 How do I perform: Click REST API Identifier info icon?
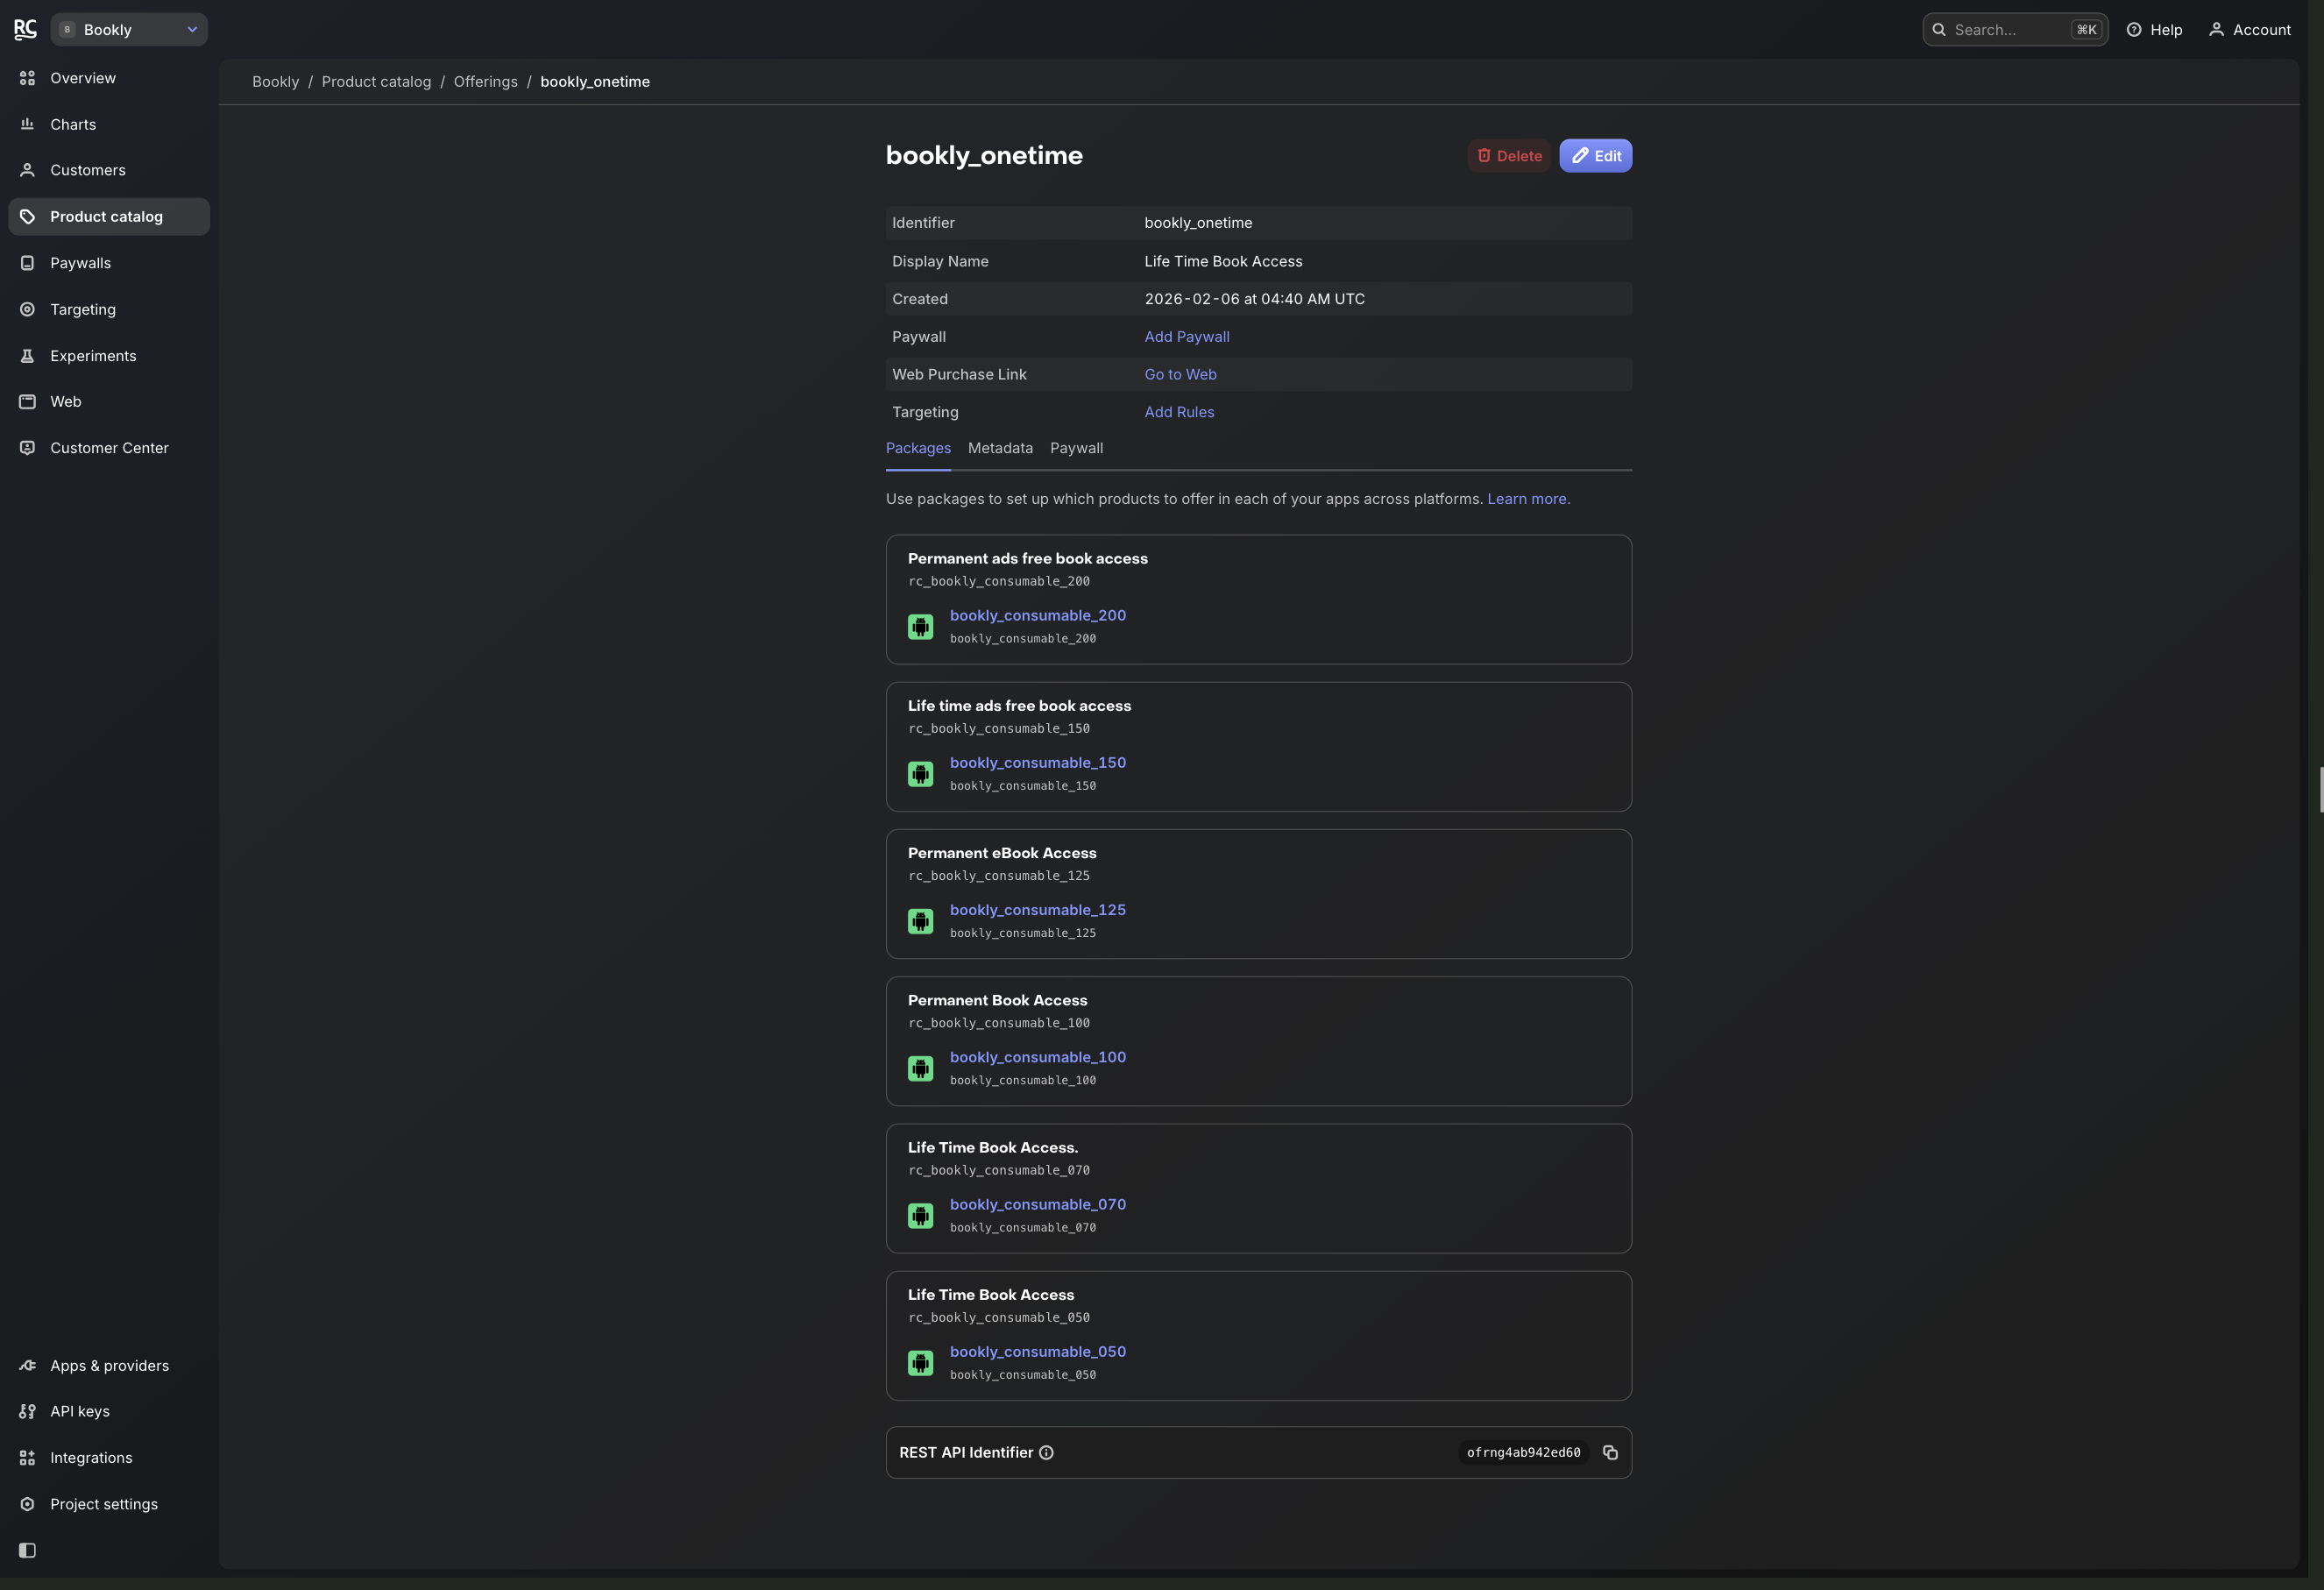point(1046,1452)
